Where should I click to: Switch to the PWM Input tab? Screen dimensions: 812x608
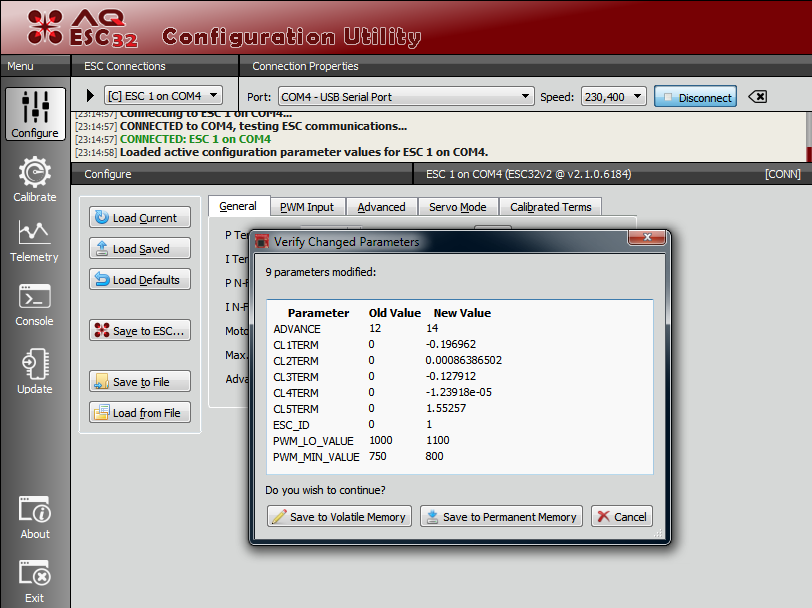[307, 207]
